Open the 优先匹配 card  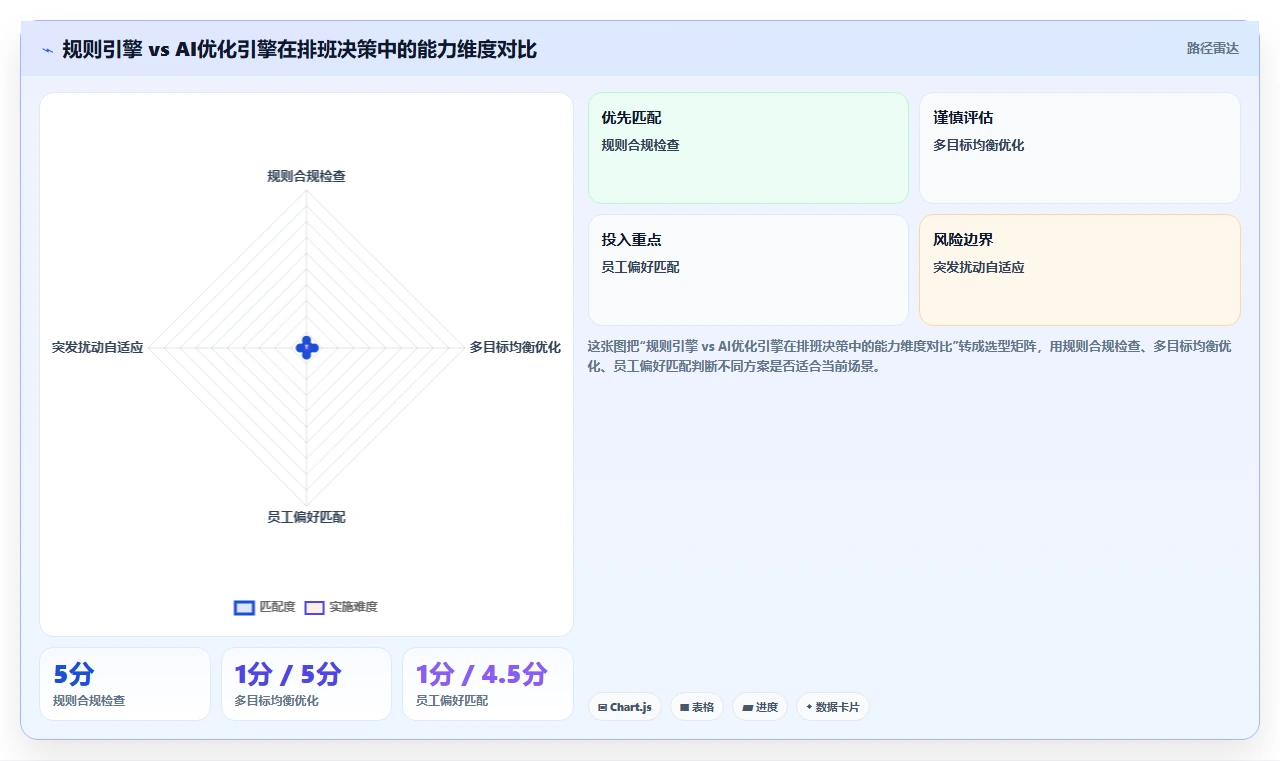(x=748, y=148)
